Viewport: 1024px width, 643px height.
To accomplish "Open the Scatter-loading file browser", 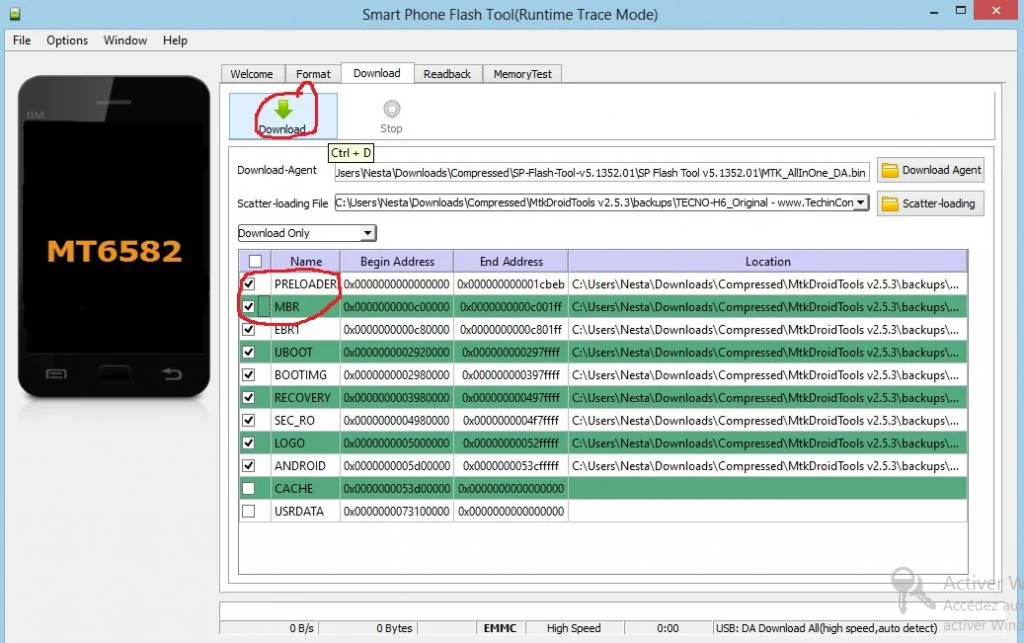I will point(930,204).
